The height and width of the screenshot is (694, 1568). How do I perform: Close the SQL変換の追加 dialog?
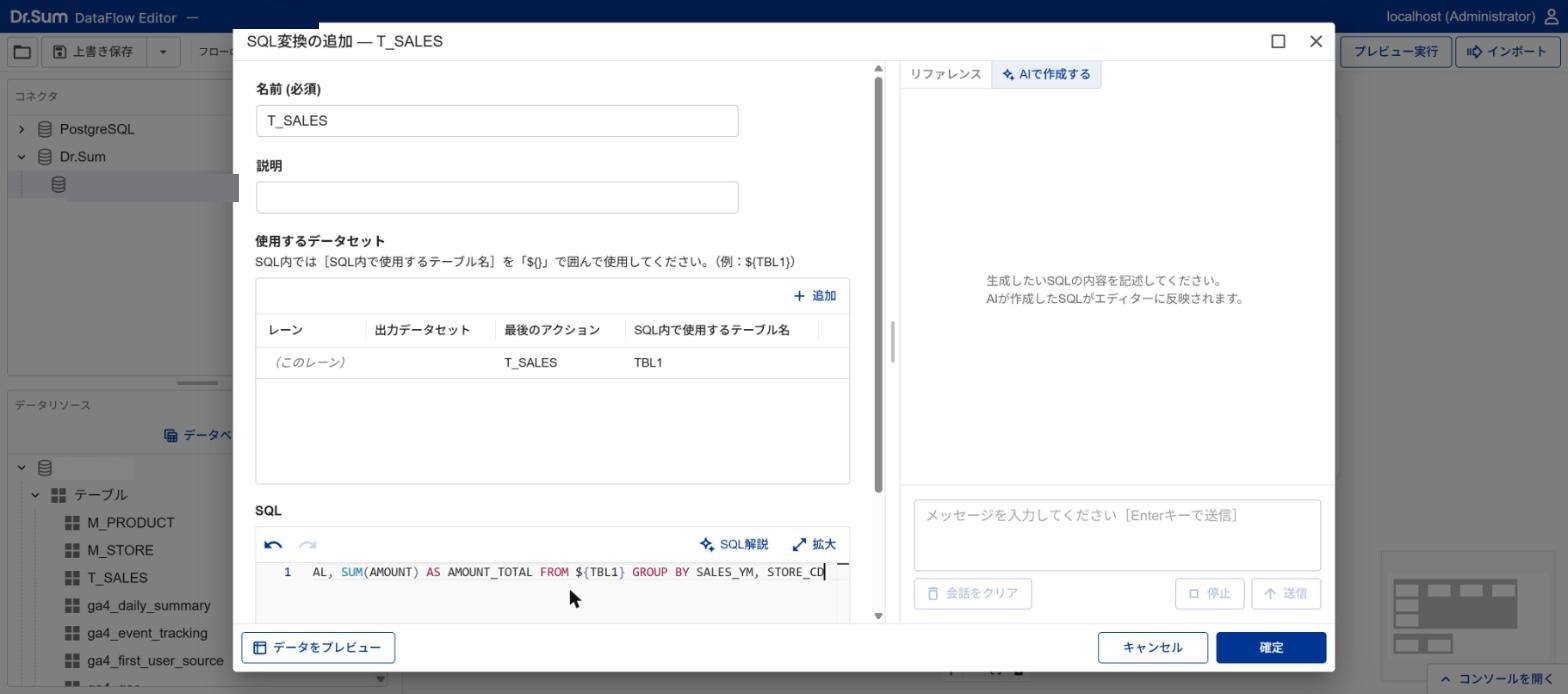(x=1316, y=41)
